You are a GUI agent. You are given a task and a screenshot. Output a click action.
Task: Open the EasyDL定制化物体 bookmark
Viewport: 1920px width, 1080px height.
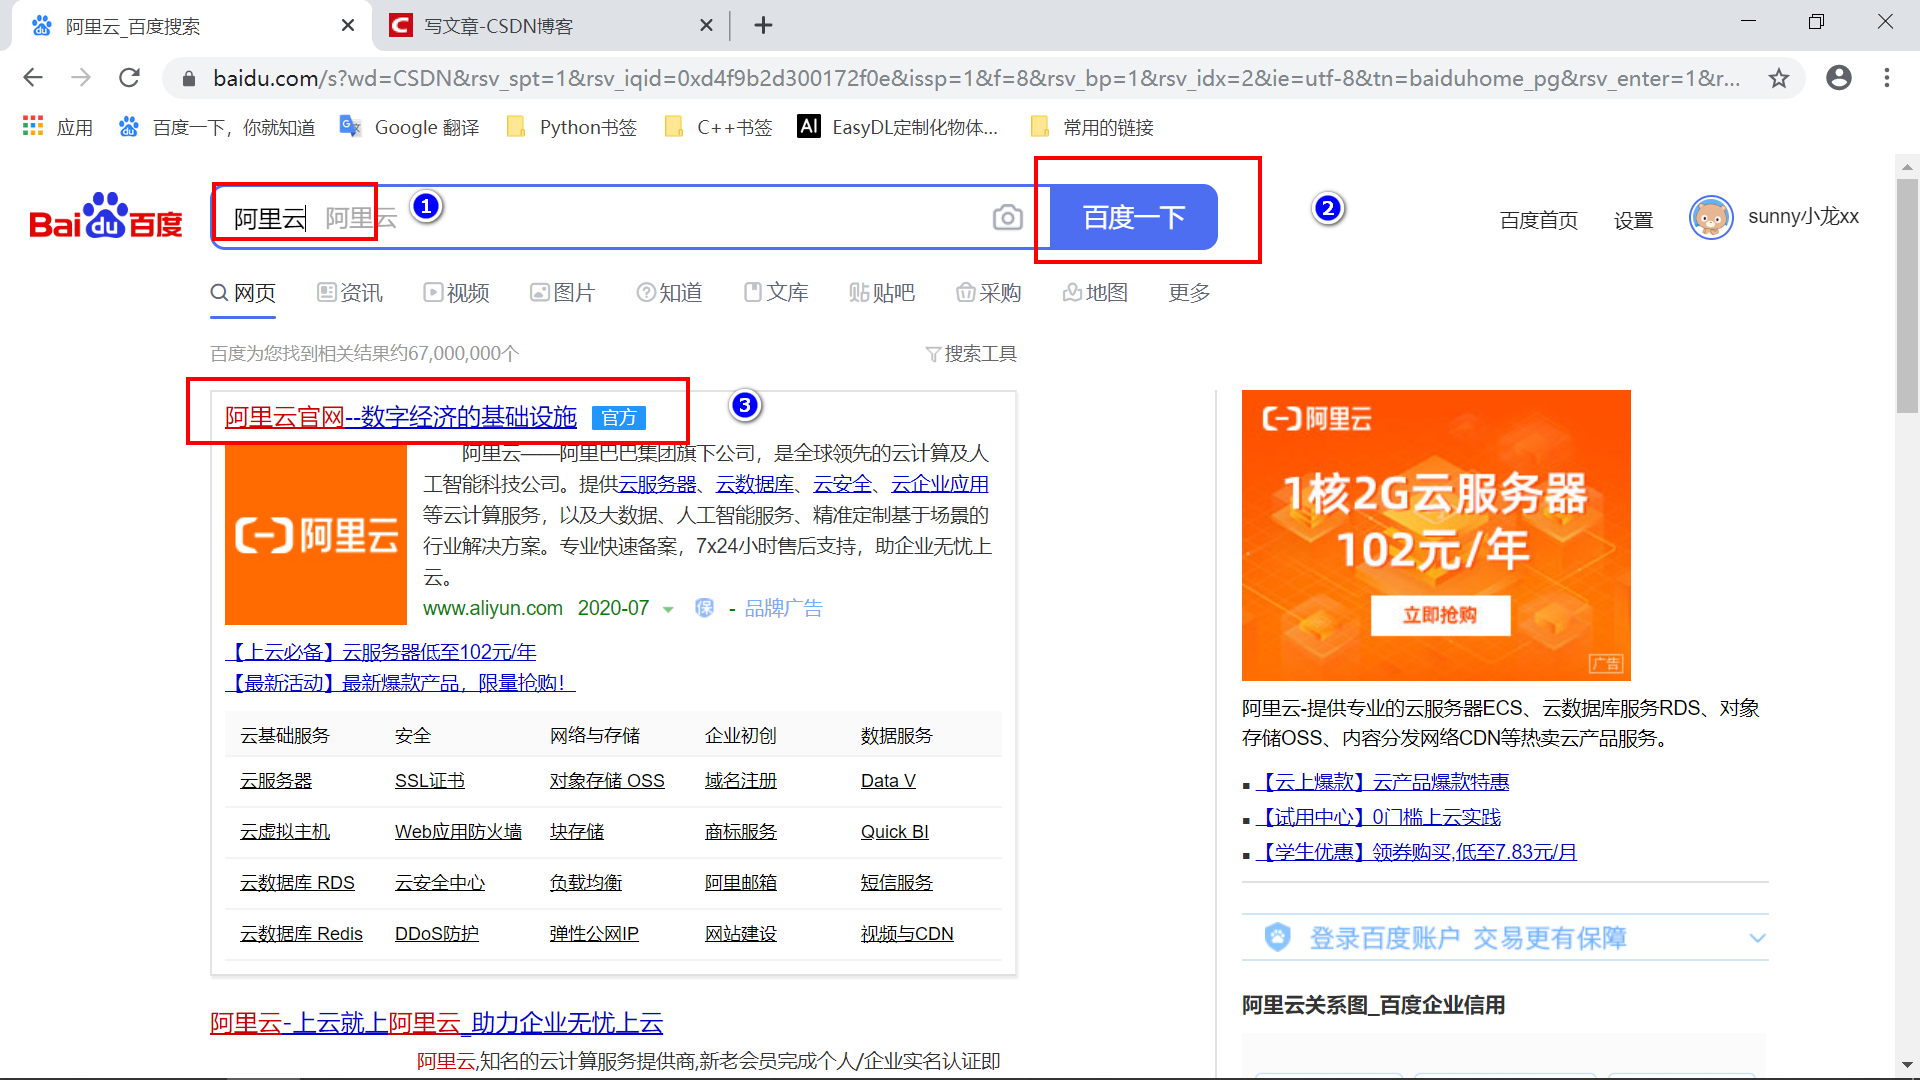(898, 127)
